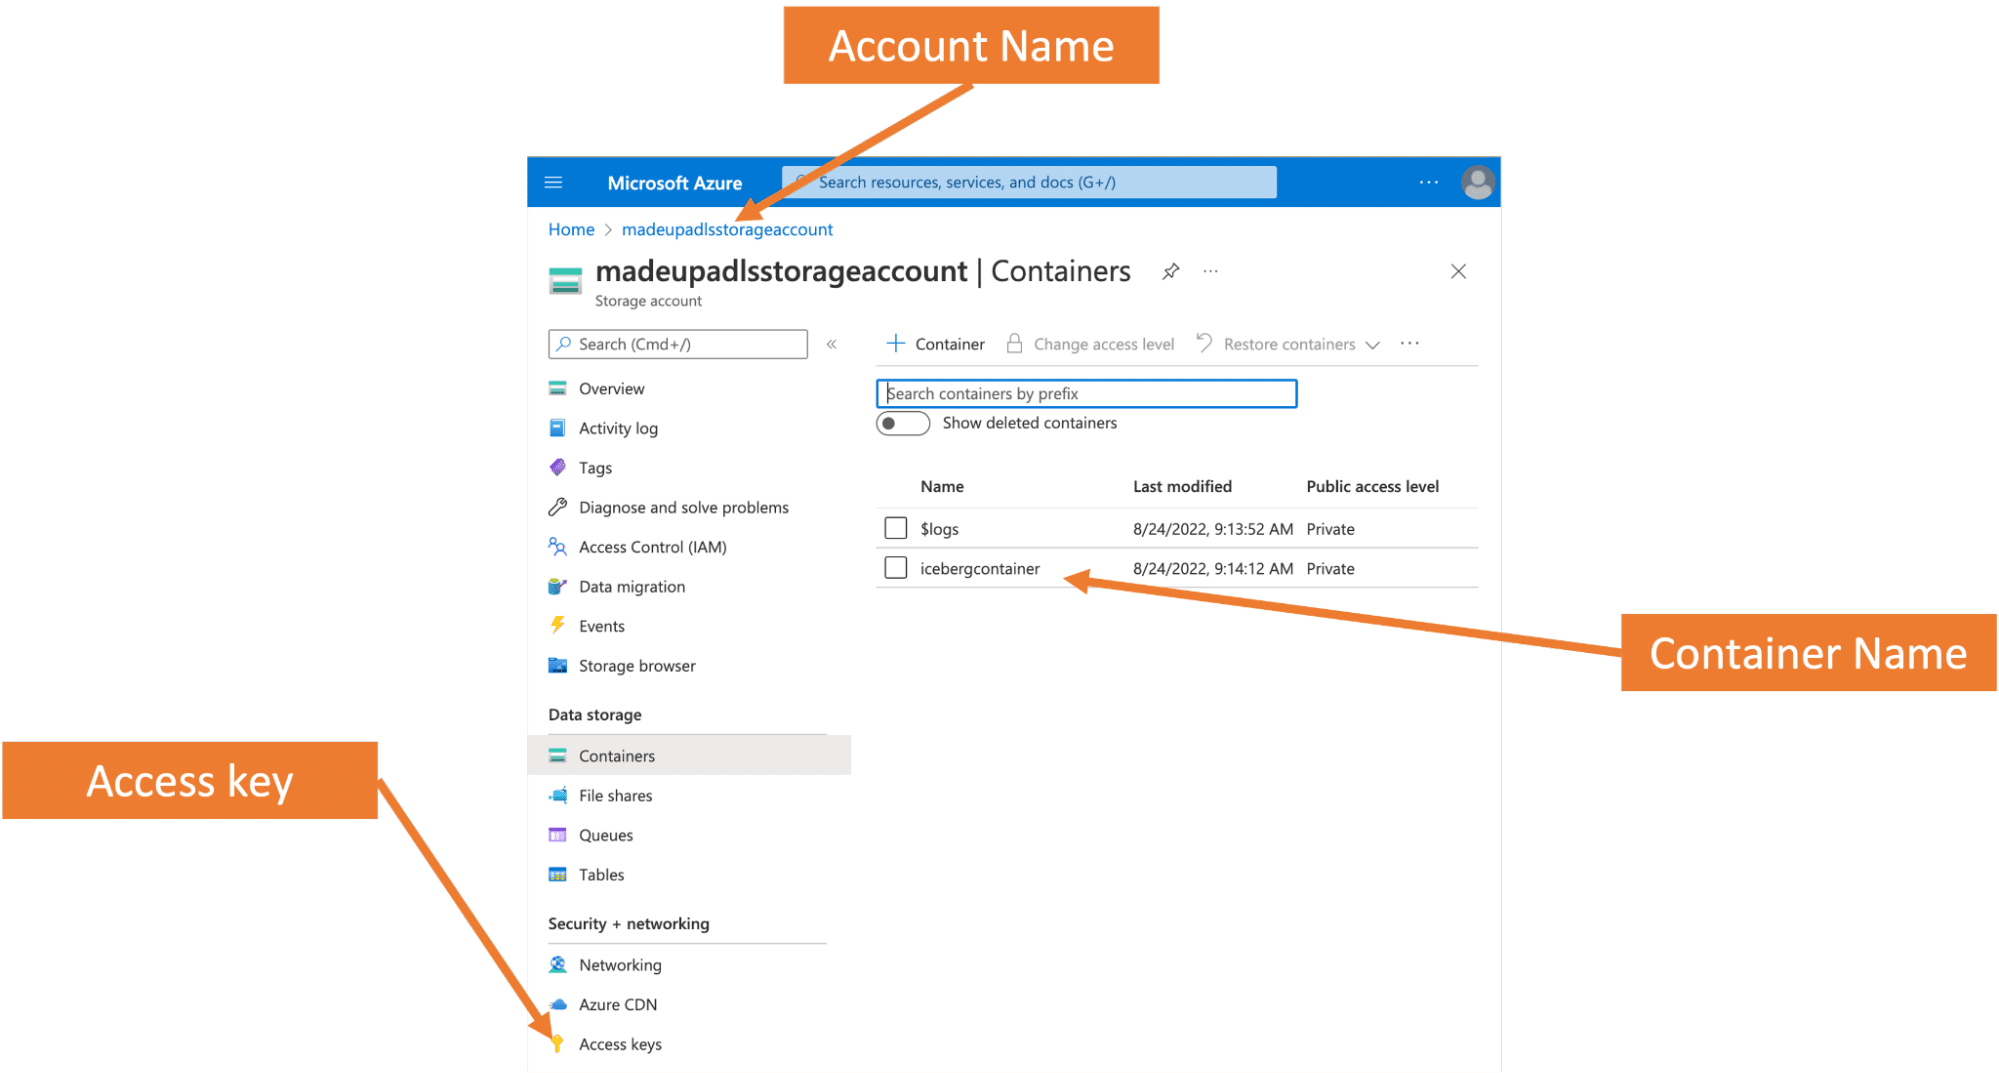Navigate to Home via breadcrumb
This screenshot has height=1073, width=1999.
570,229
